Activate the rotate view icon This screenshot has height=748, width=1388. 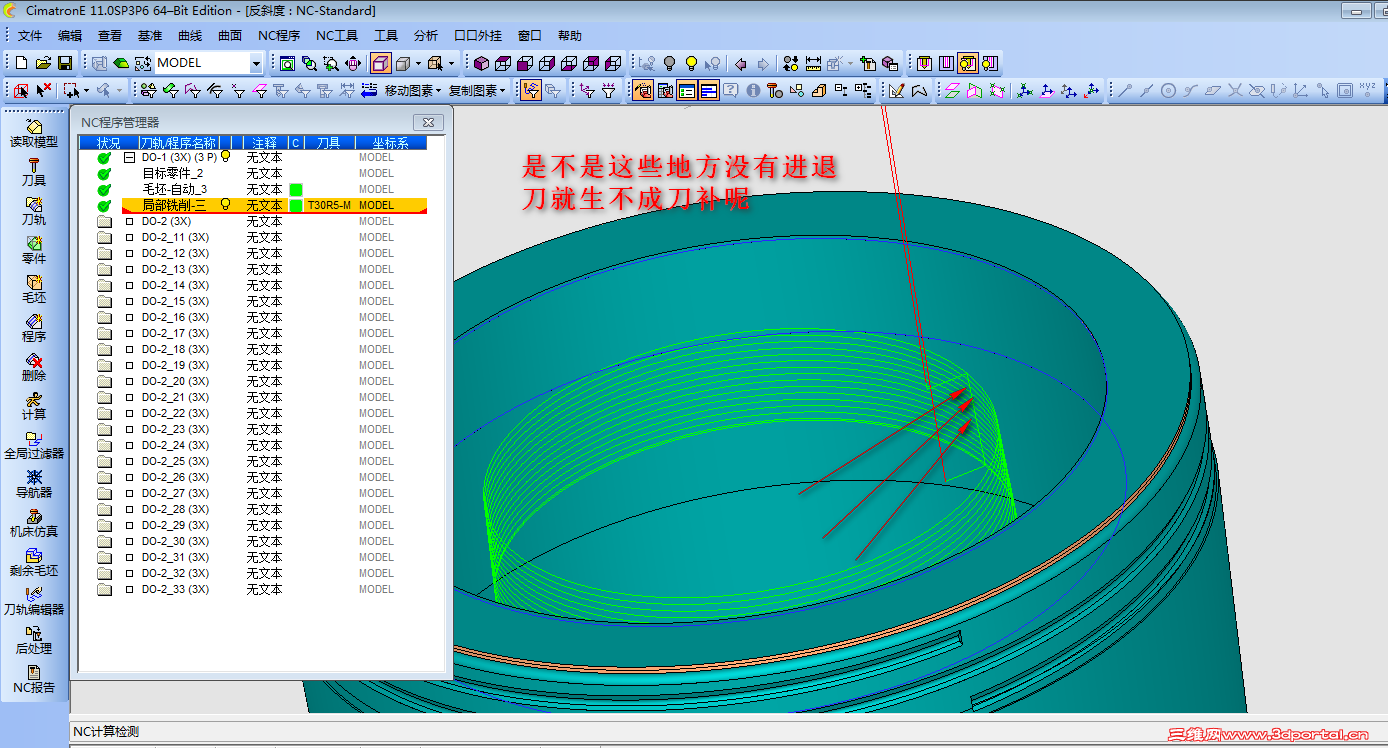click(x=353, y=63)
